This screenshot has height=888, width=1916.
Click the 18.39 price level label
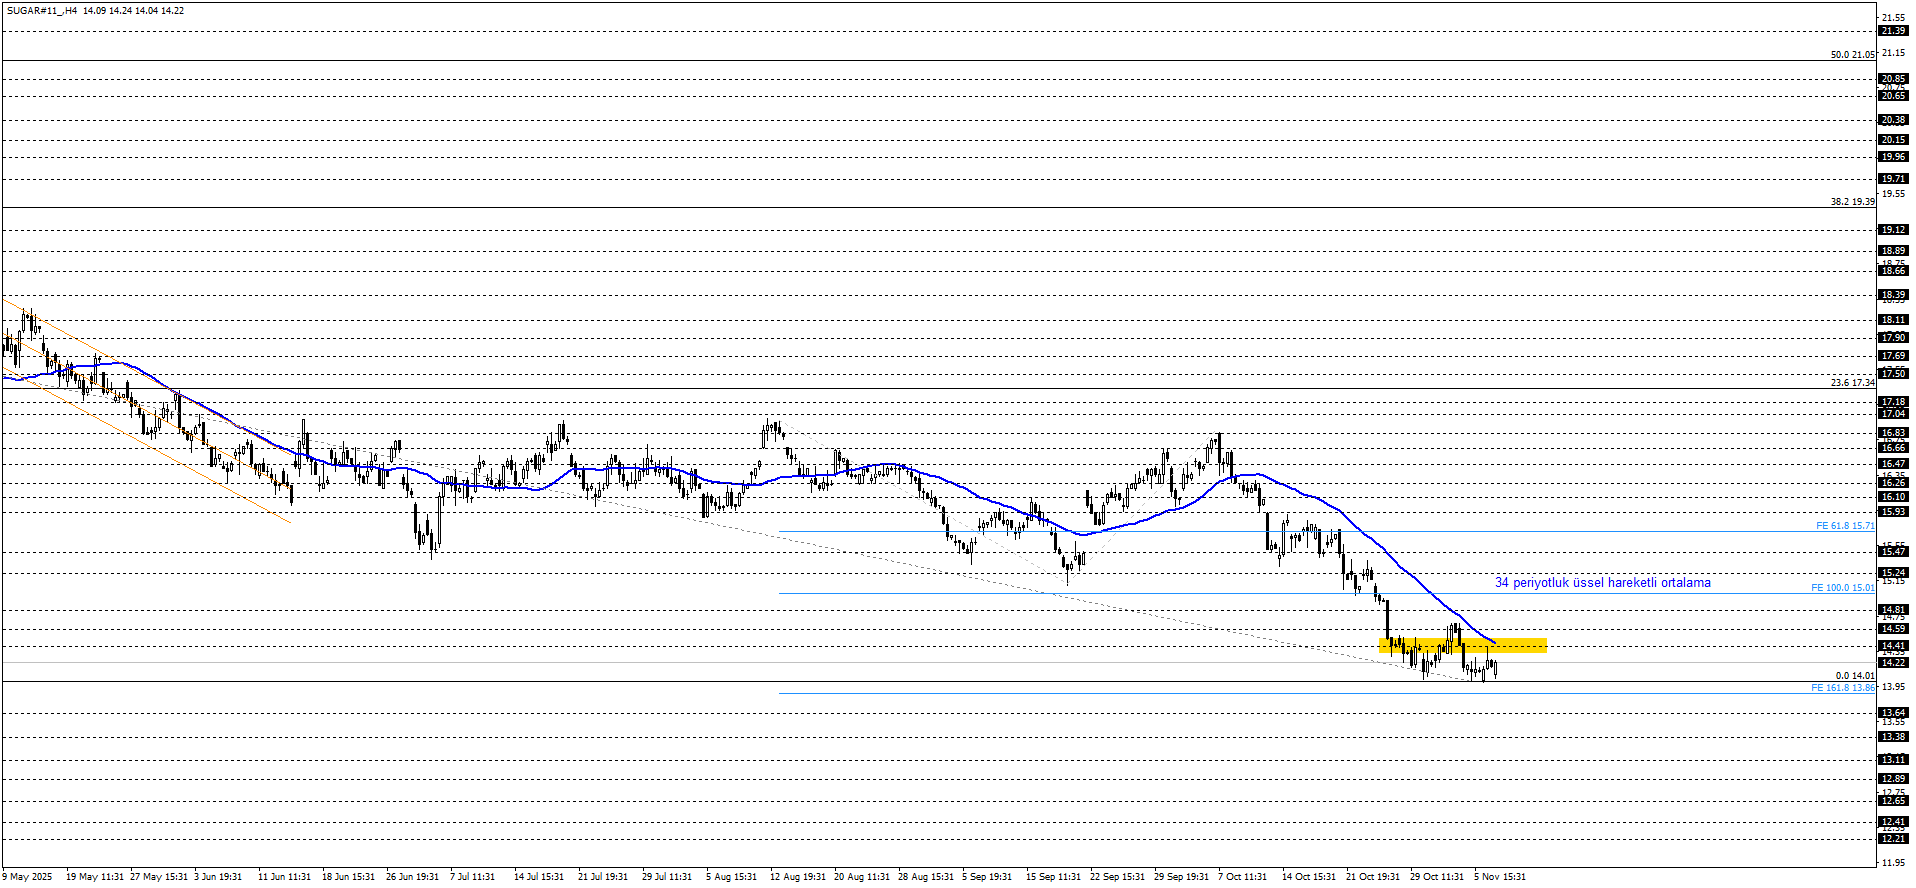coord(1893,296)
